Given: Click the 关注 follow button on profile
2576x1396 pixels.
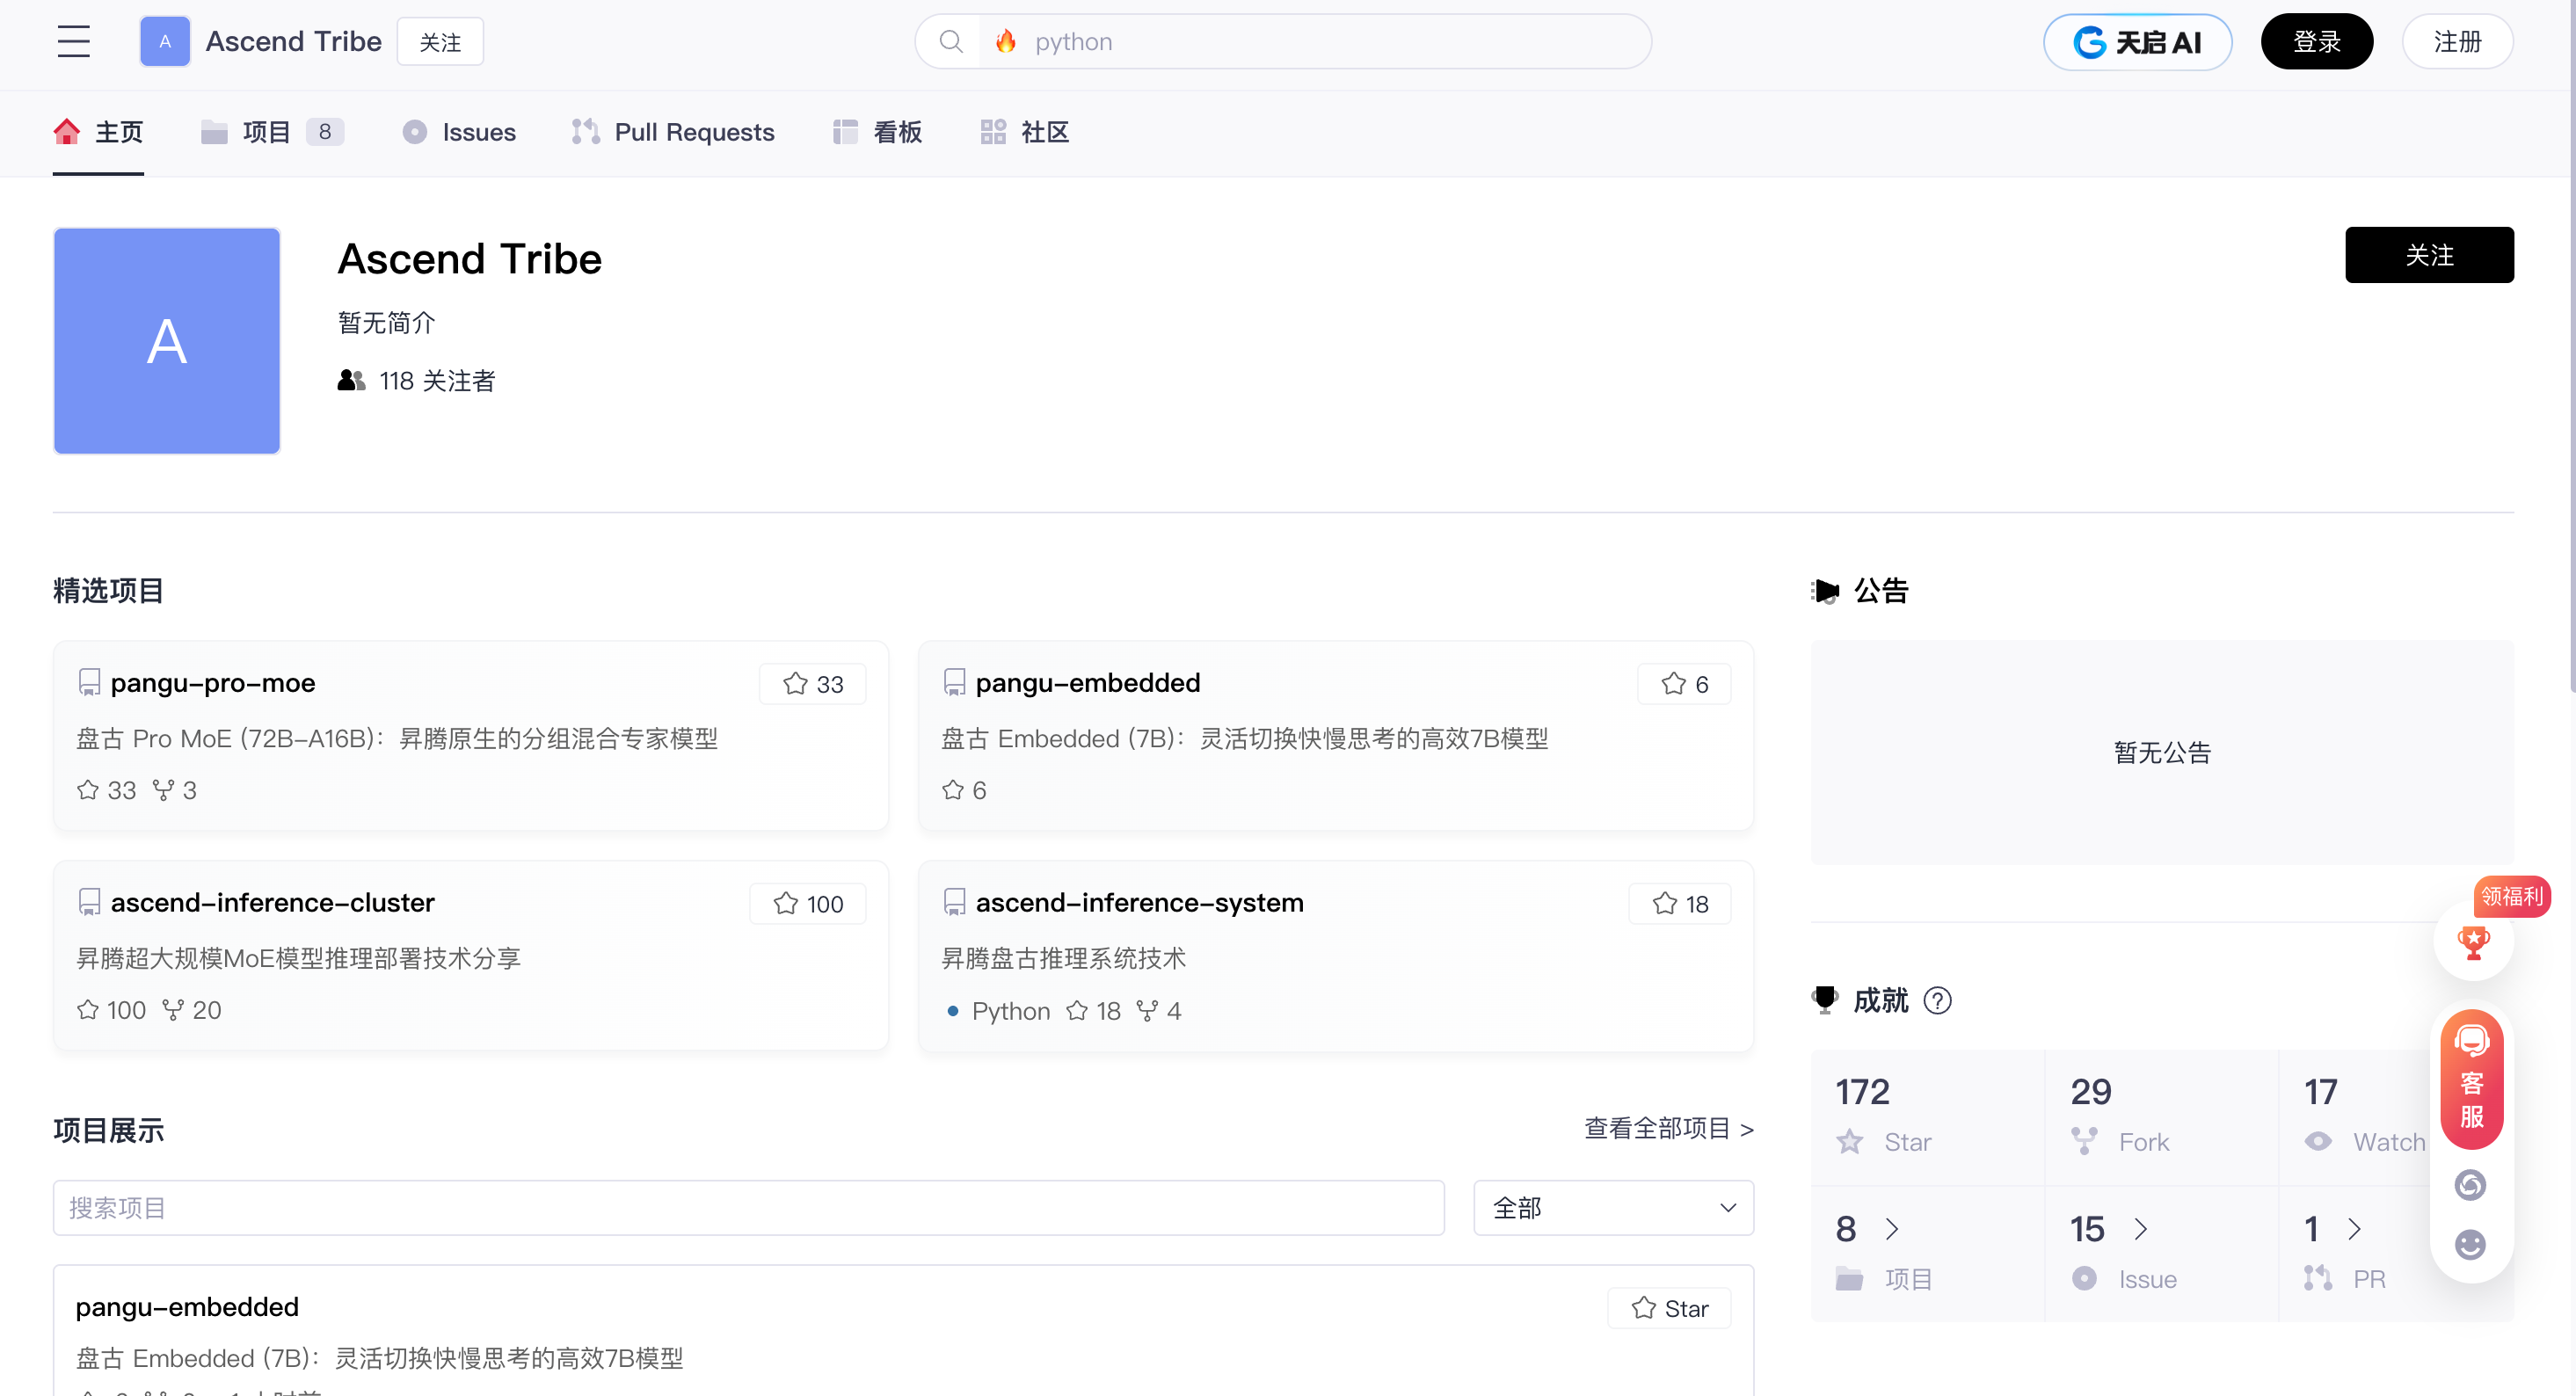Looking at the screenshot, I should click(x=2429, y=255).
